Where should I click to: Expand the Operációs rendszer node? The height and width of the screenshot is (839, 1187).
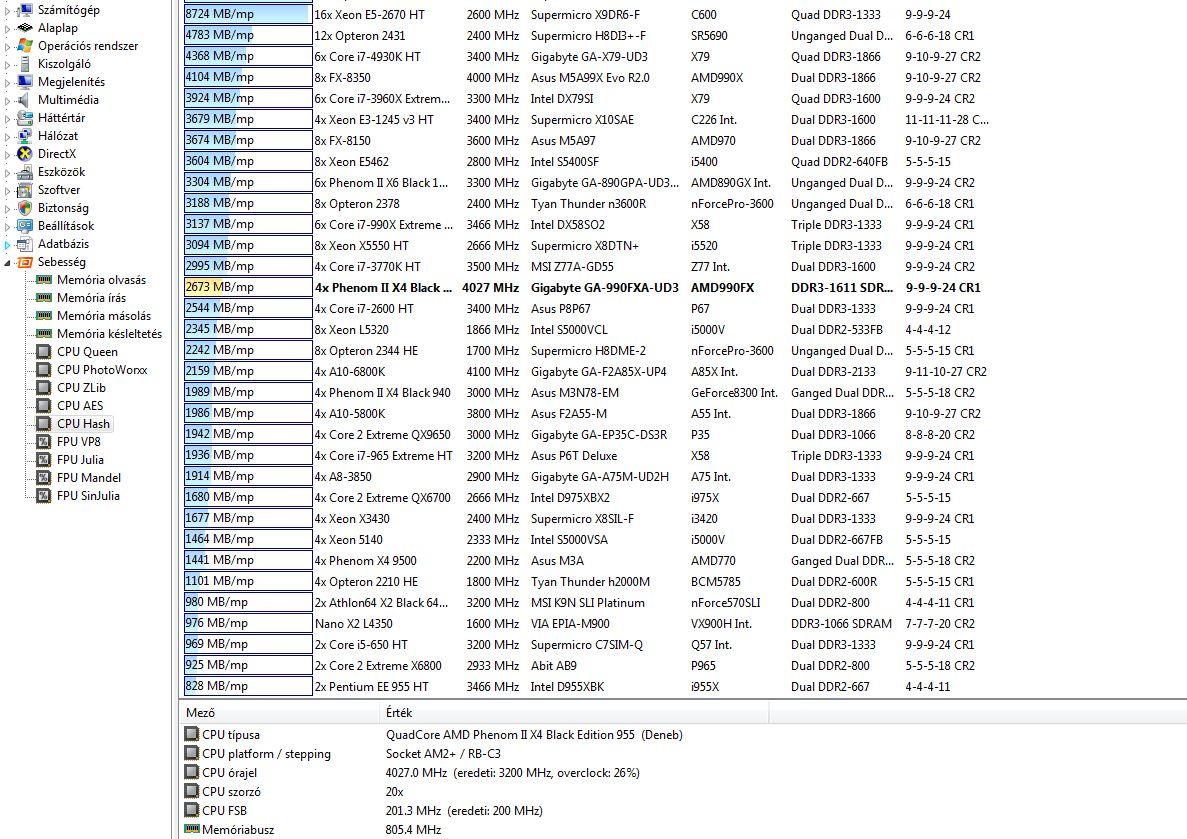click(8, 46)
